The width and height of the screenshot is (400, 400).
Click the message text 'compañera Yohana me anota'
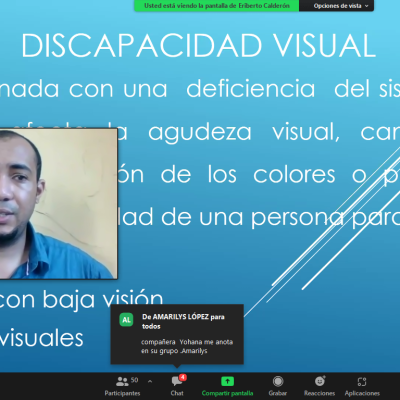(x=187, y=342)
